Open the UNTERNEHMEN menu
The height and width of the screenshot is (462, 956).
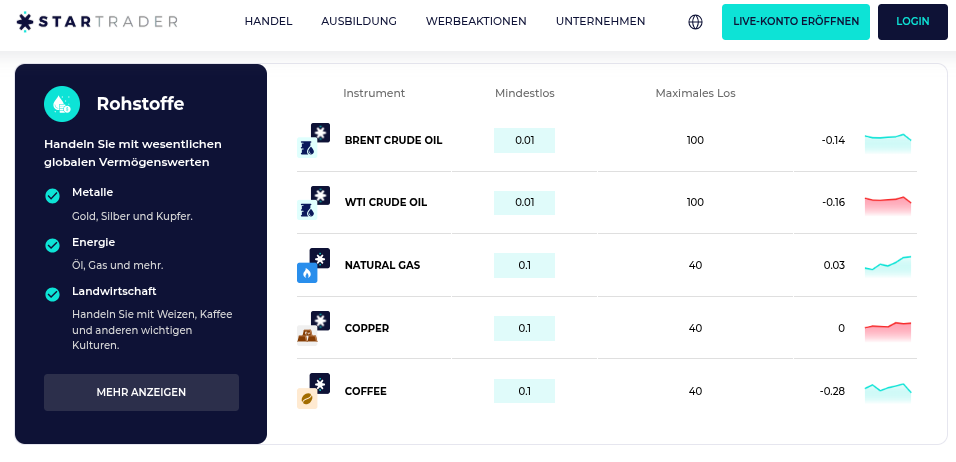pyautogui.click(x=601, y=21)
